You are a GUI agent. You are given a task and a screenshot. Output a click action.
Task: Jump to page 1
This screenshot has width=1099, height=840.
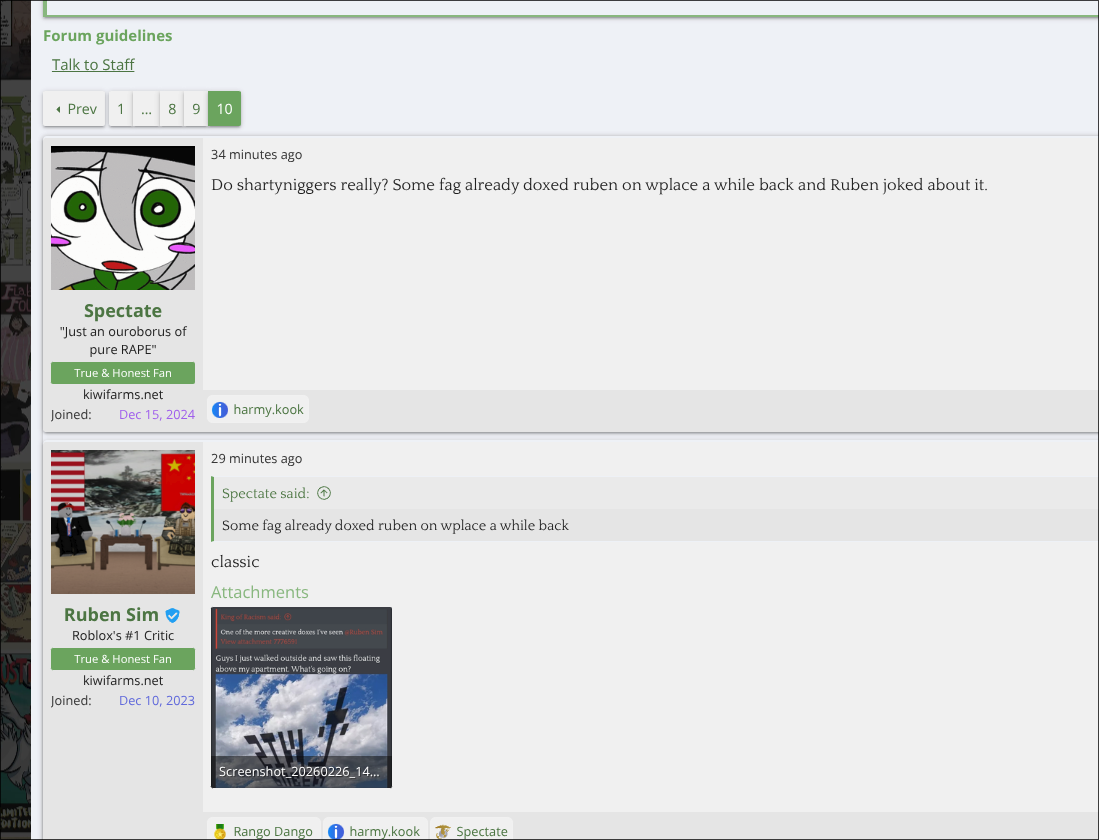[x=121, y=109]
